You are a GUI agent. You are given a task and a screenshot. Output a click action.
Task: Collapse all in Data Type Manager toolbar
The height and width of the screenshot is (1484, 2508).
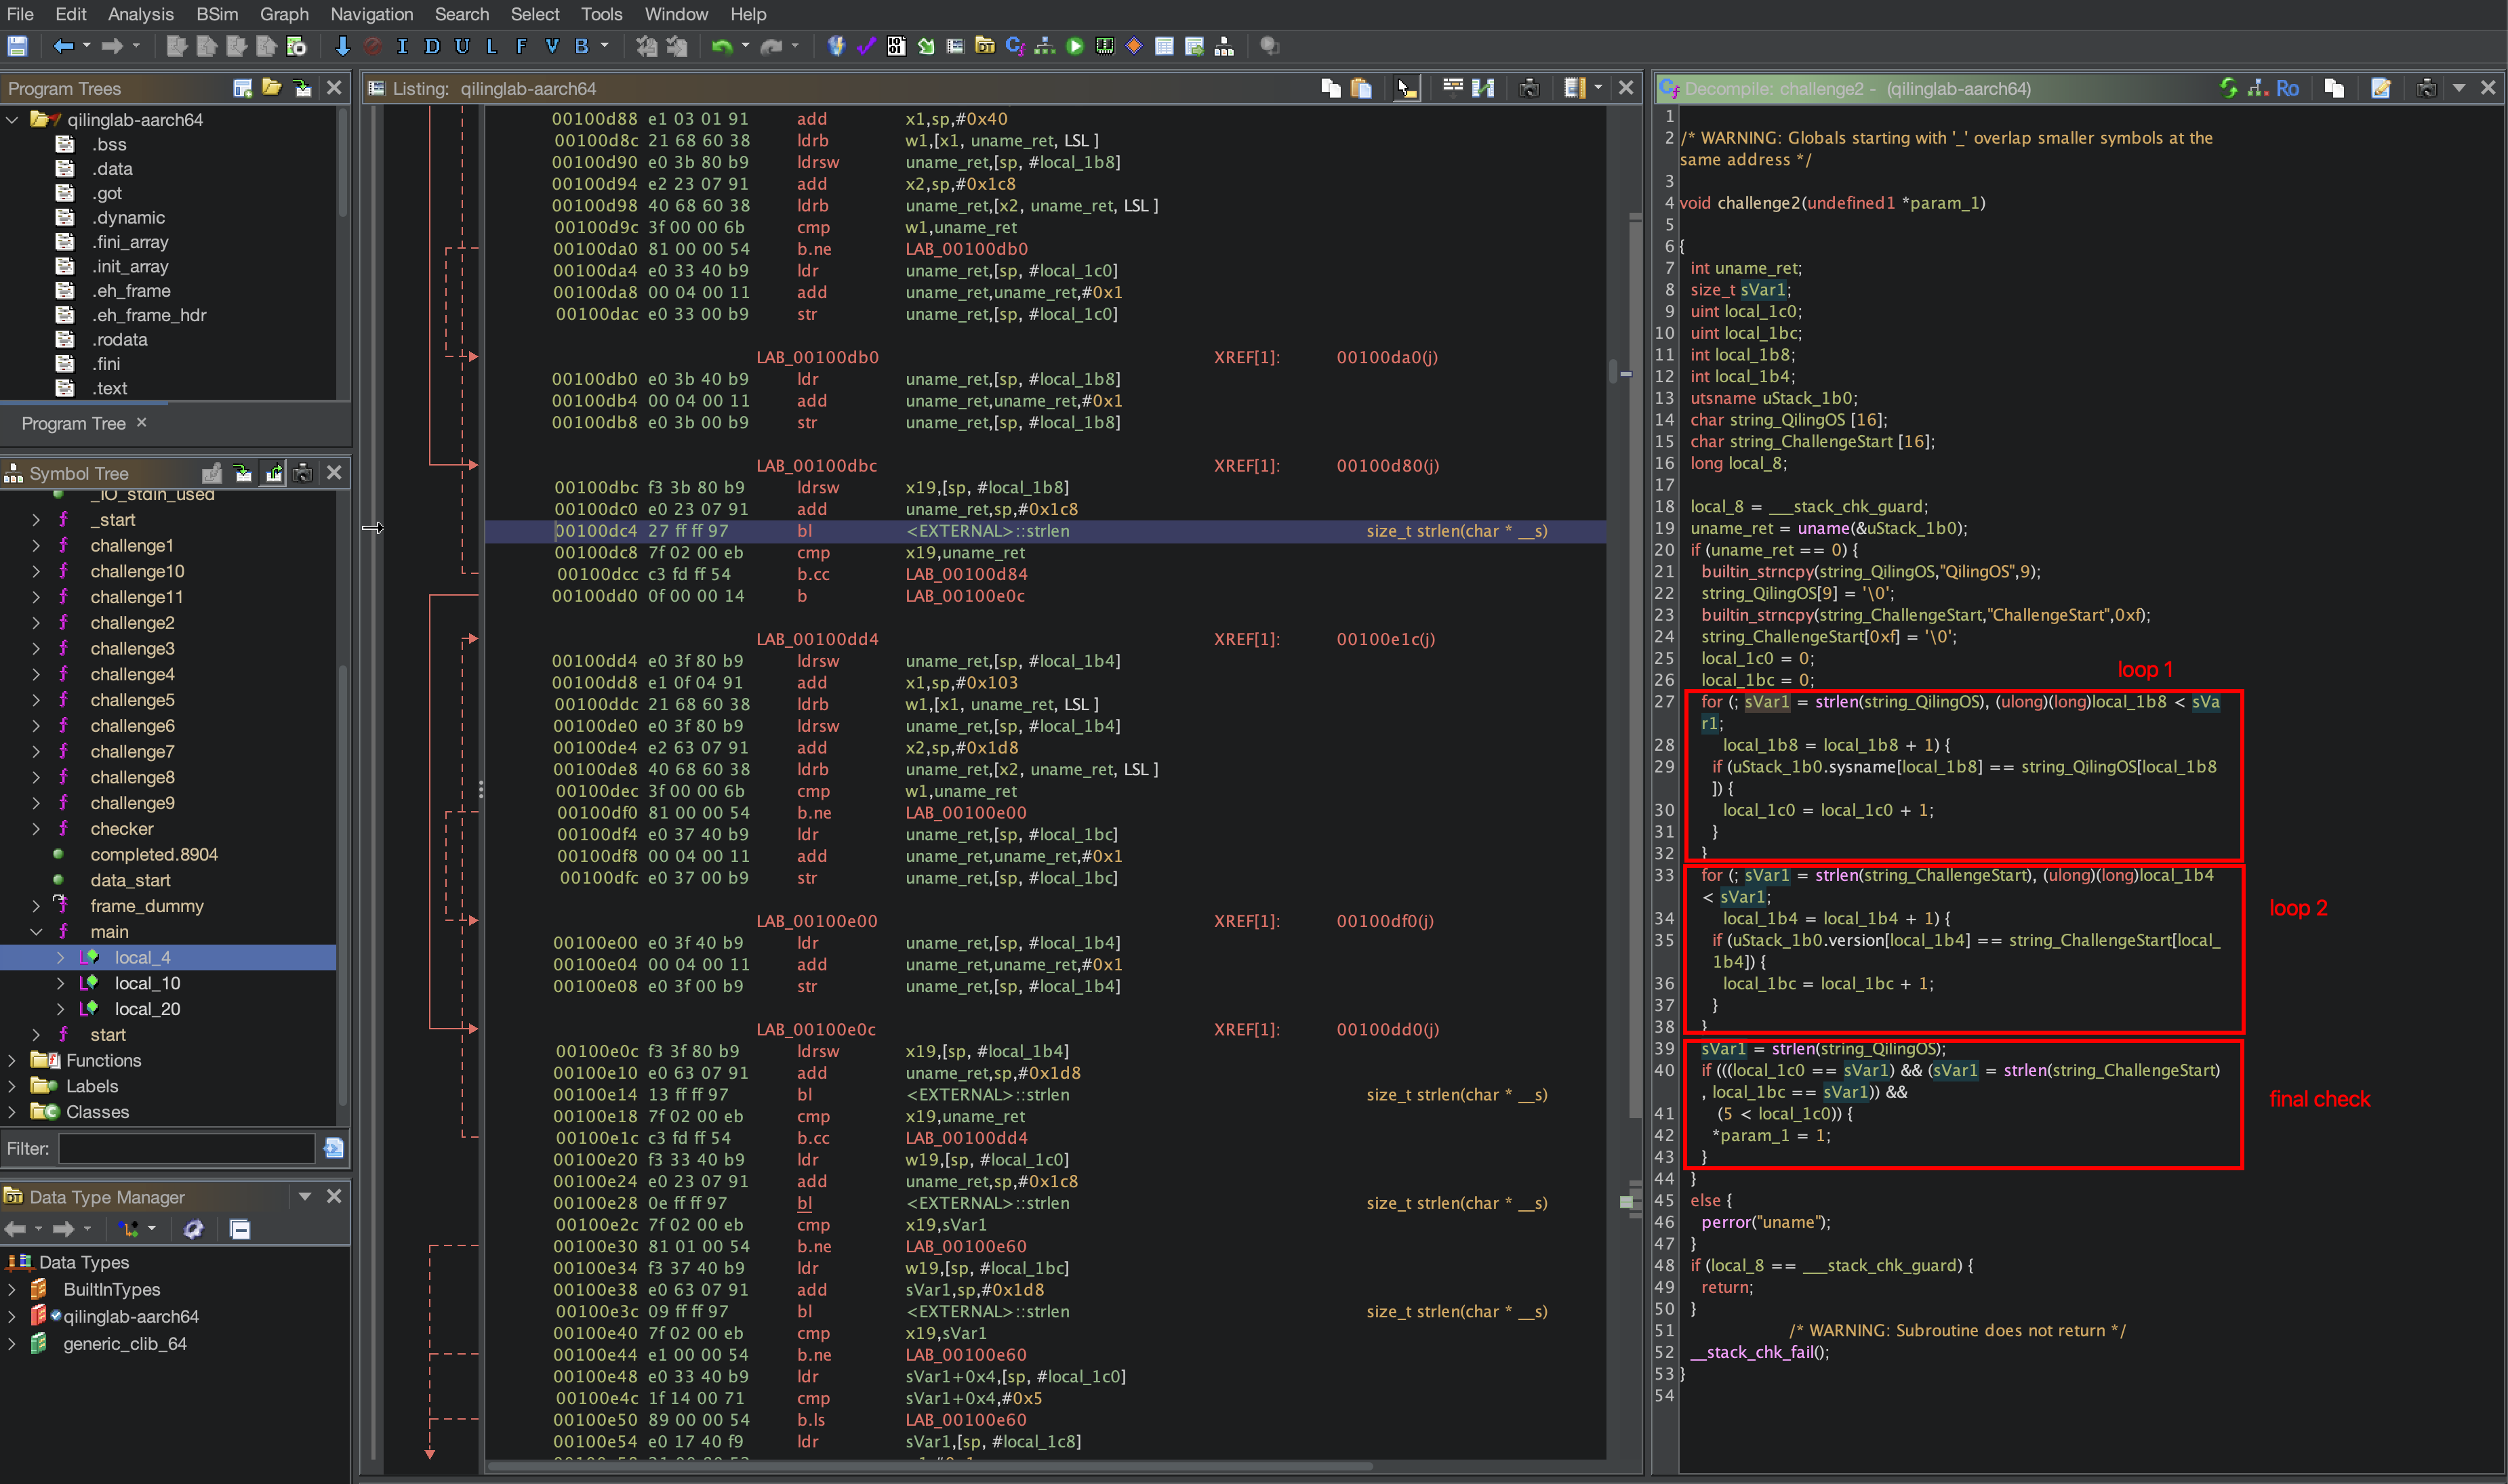[240, 1229]
